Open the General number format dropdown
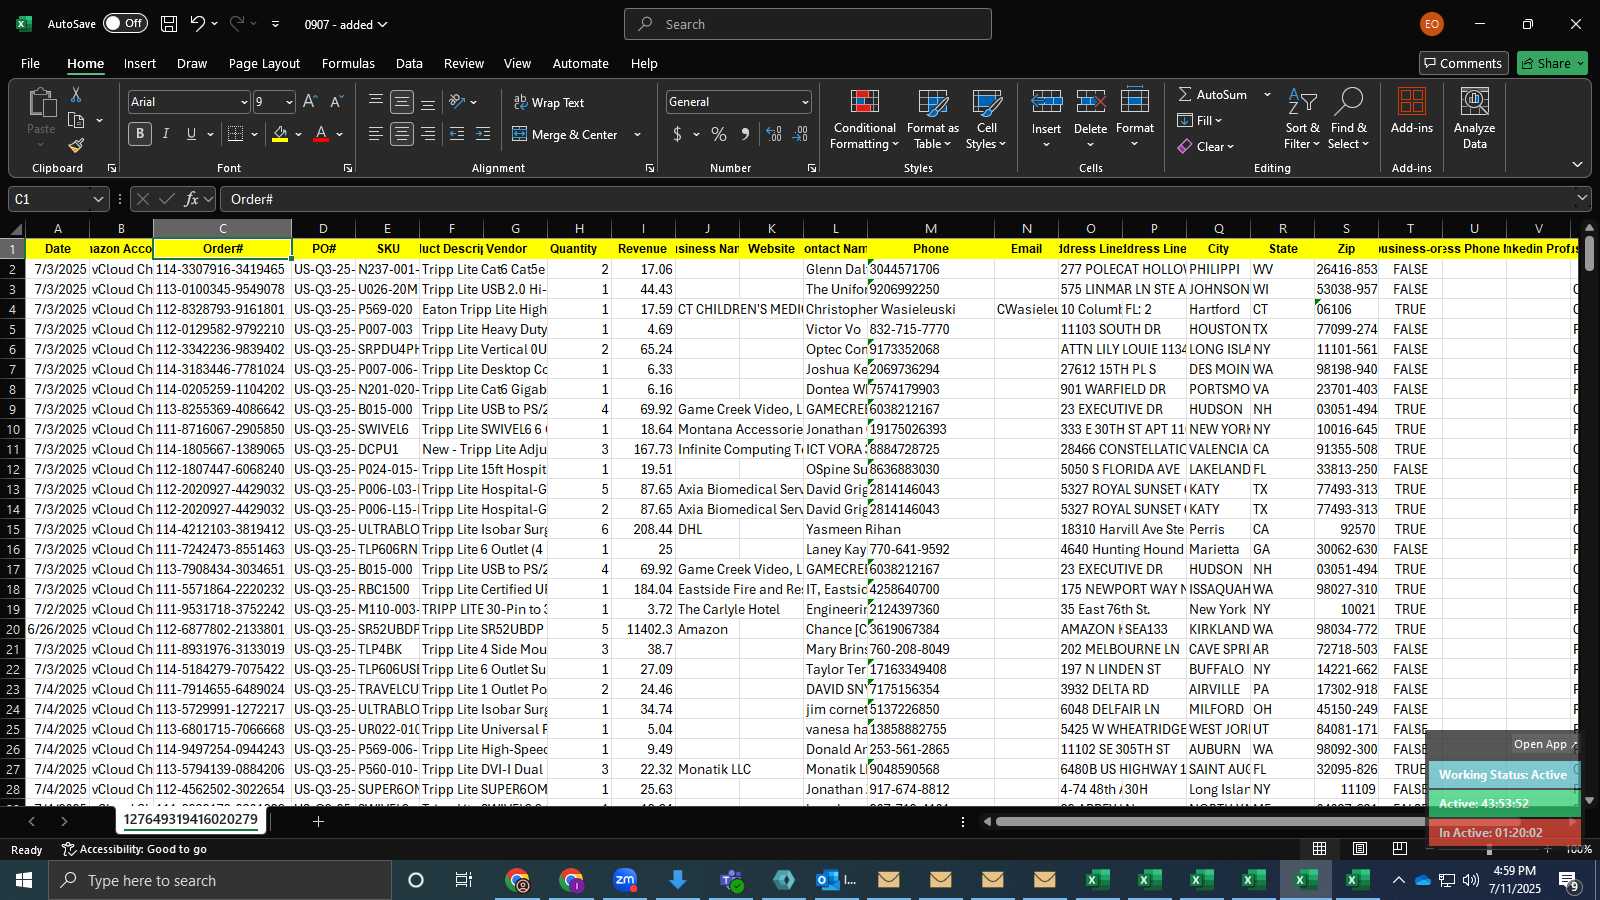This screenshot has height=900, width=1600. point(805,102)
